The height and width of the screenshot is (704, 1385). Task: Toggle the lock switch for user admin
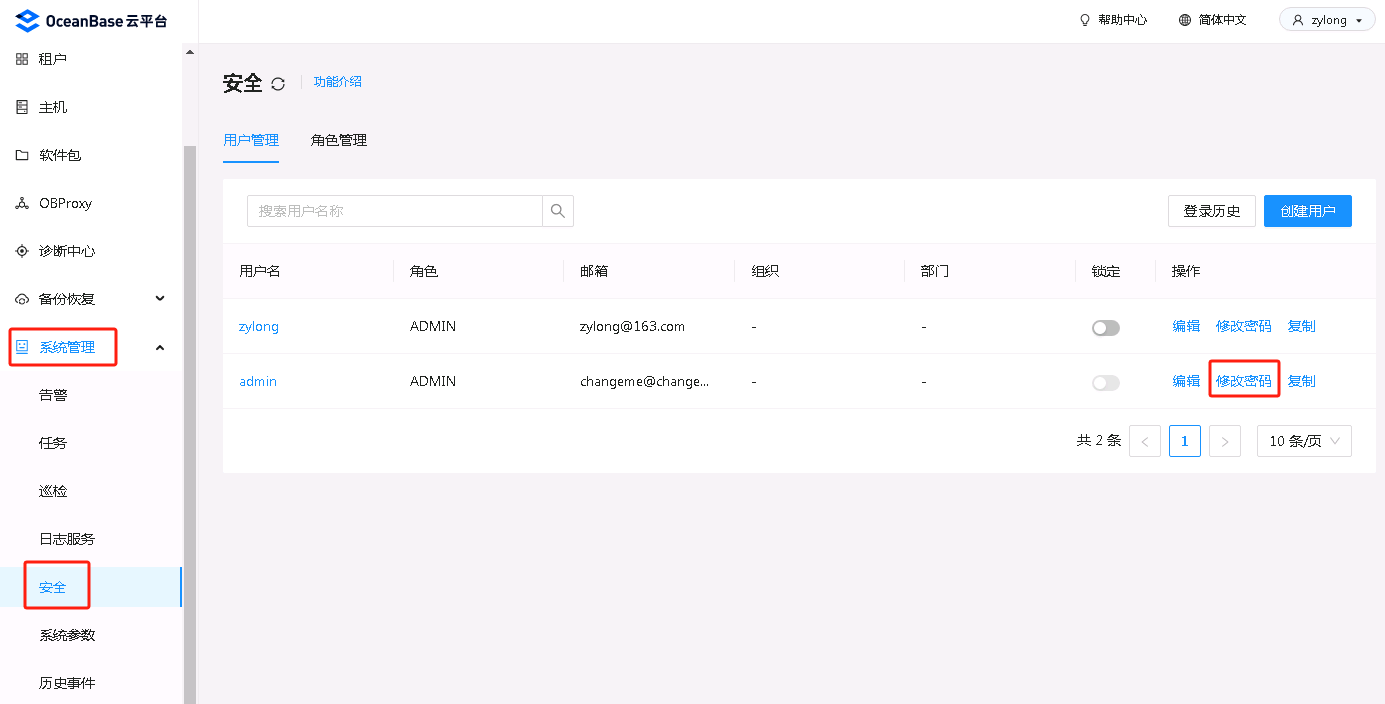(1105, 383)
